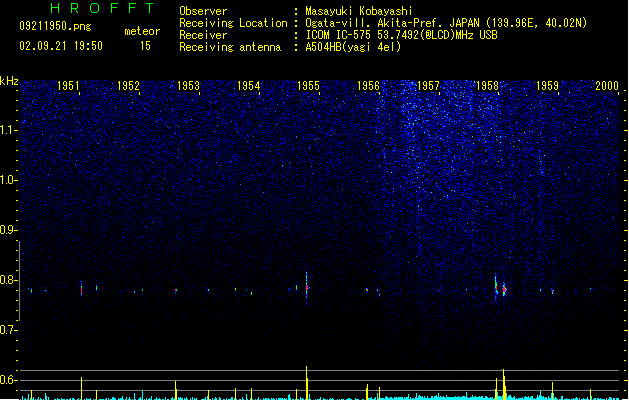Click the 1956 time axis label
The image size is (629, 400).
(x=368, y=85)
